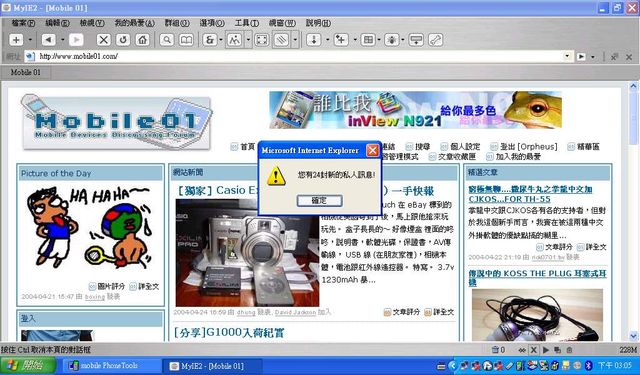
Task: Open the KOSS THE PLUG earphone article link
Action: [x=537, y=278]
